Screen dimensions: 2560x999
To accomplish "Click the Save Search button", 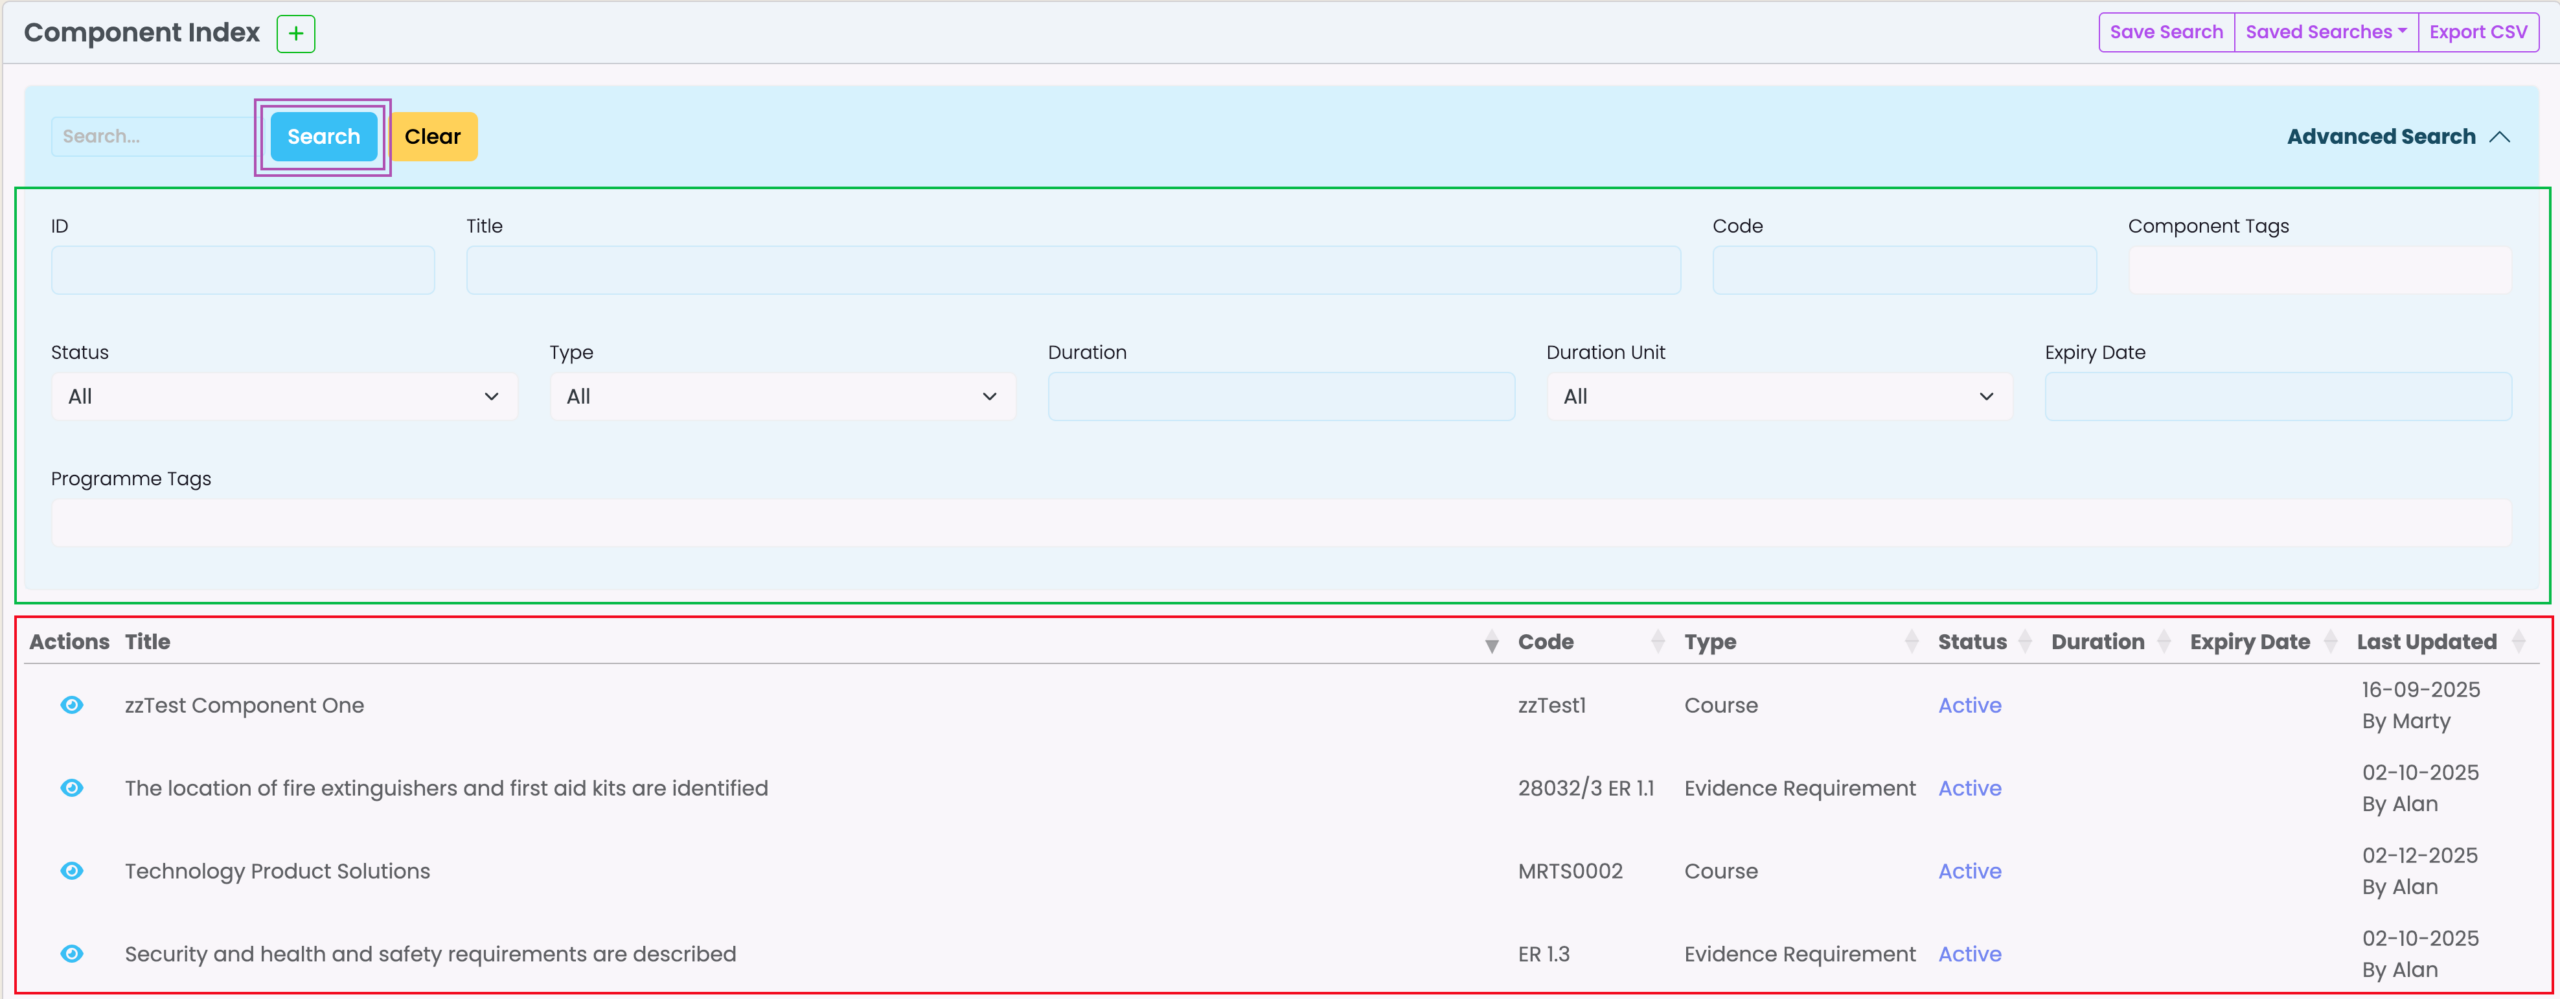I will [2166, 32].
